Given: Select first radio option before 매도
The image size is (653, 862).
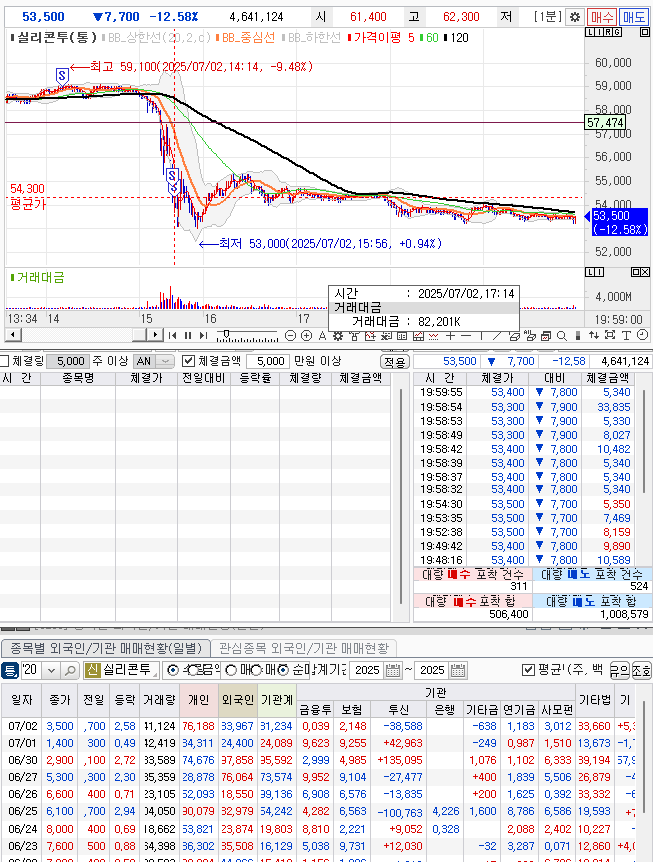Looking at the screenshot, I should [173, 670].
